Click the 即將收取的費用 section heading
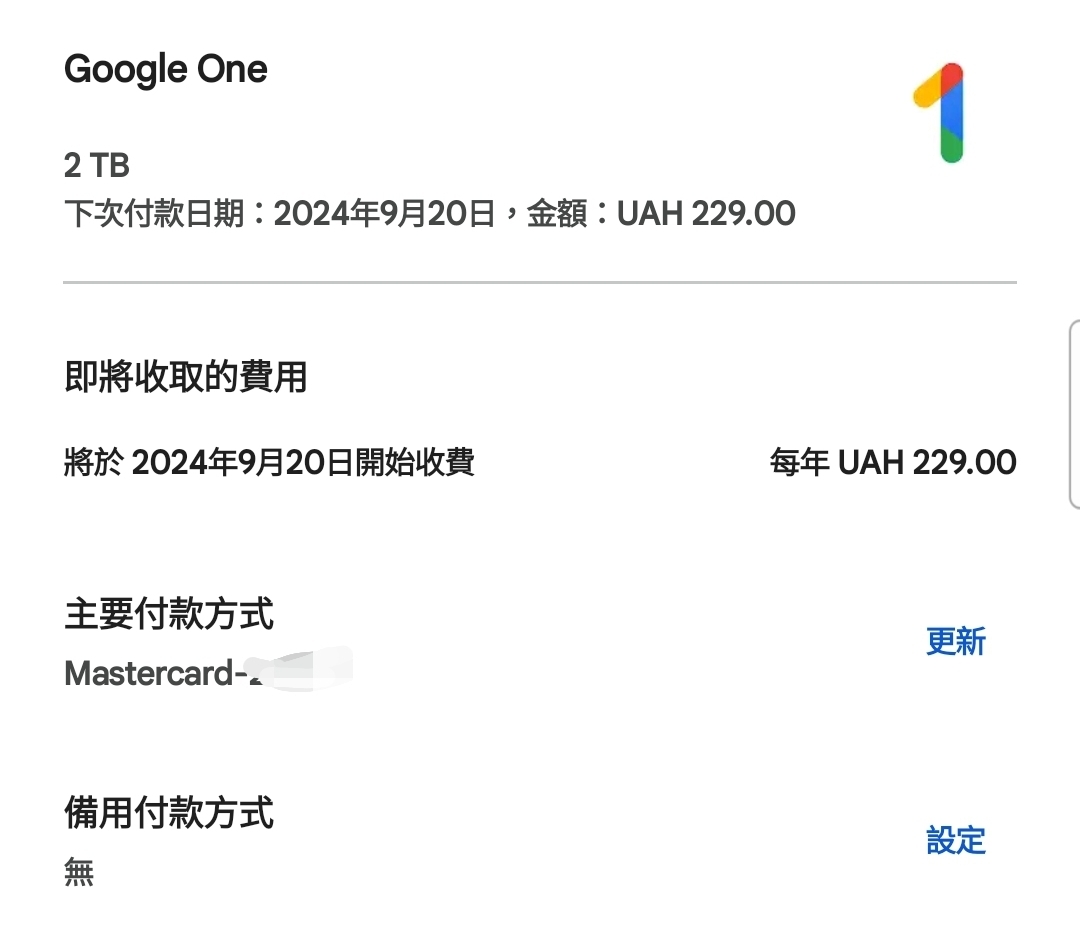 tap(185, 378)
